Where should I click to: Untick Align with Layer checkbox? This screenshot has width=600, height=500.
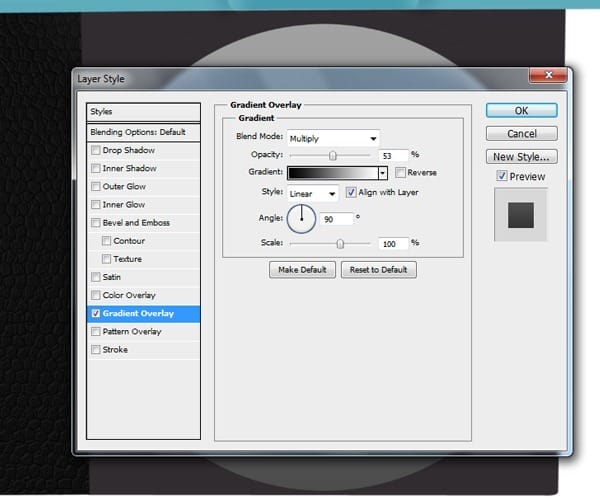tap(351, 192)
